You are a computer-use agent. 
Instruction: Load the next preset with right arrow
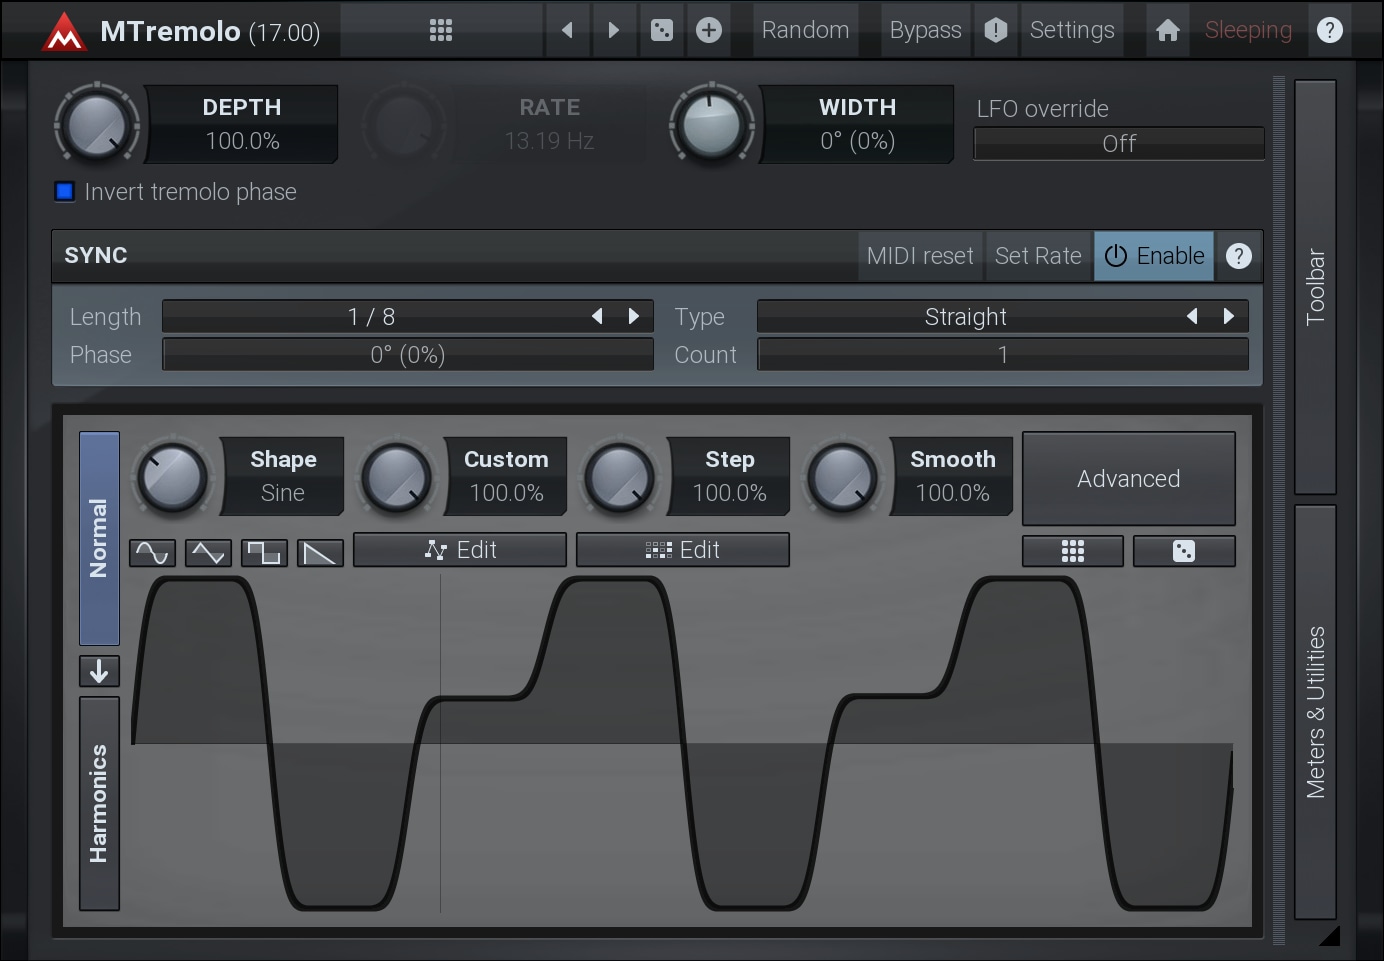coord(614,30)
